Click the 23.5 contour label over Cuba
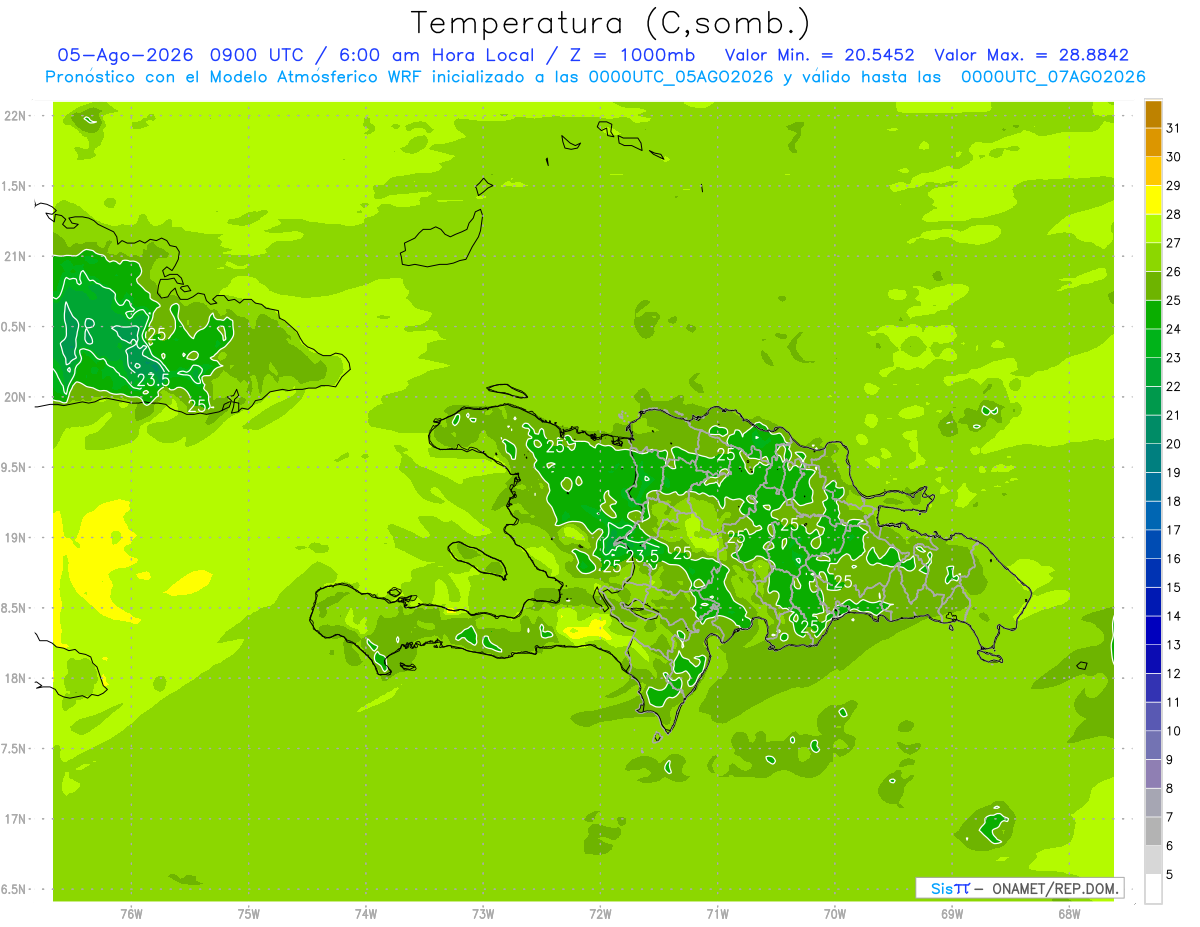This screenshot has height=927, width=1200. pyautogui.click(x=153, y=380)
